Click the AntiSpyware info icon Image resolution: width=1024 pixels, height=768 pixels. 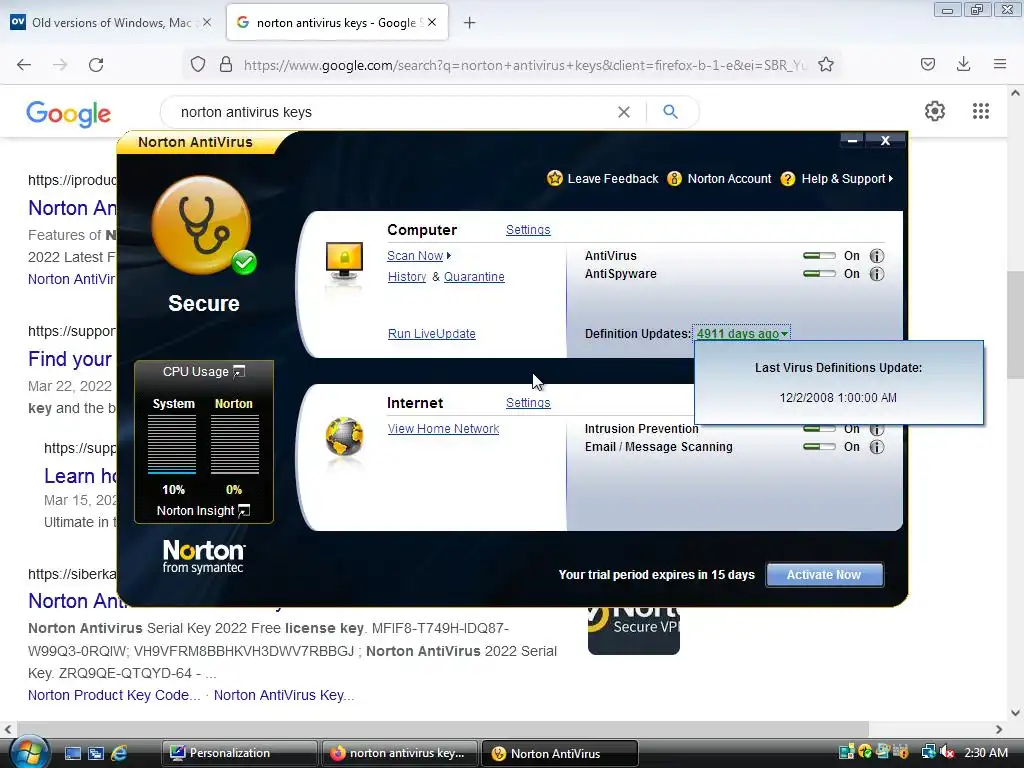click(876, 274)
